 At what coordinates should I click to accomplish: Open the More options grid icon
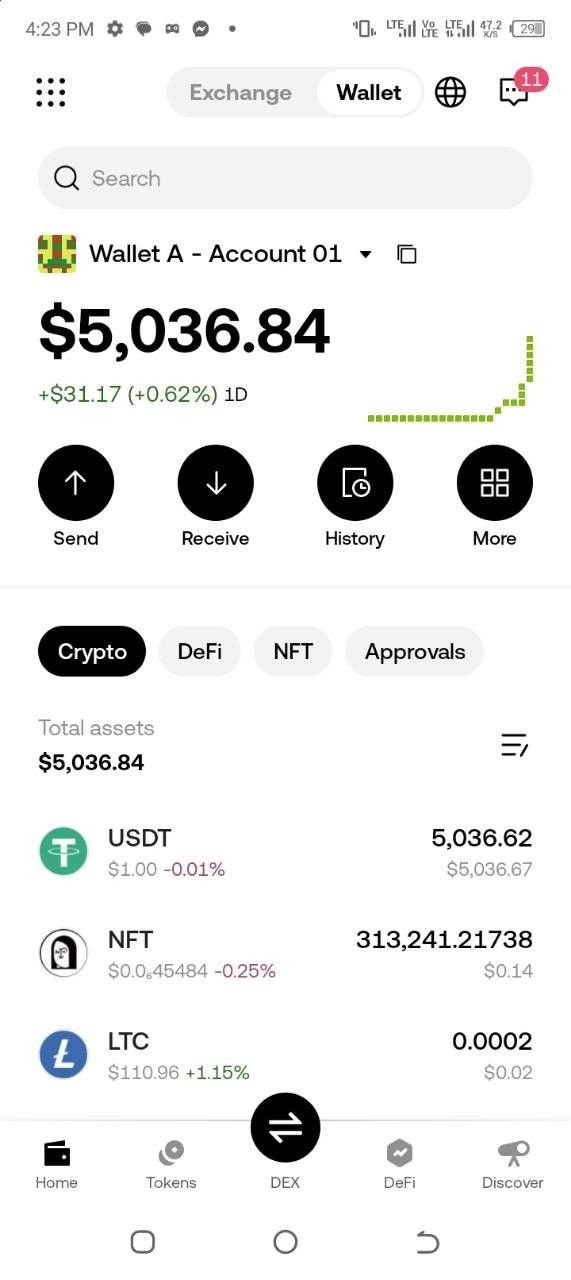pyautogui.click(x=495, y=483)
